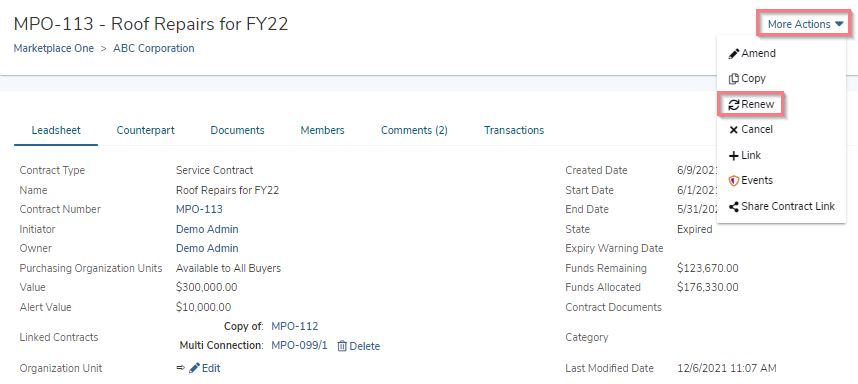Click the Events shield icon

[734, 181]
